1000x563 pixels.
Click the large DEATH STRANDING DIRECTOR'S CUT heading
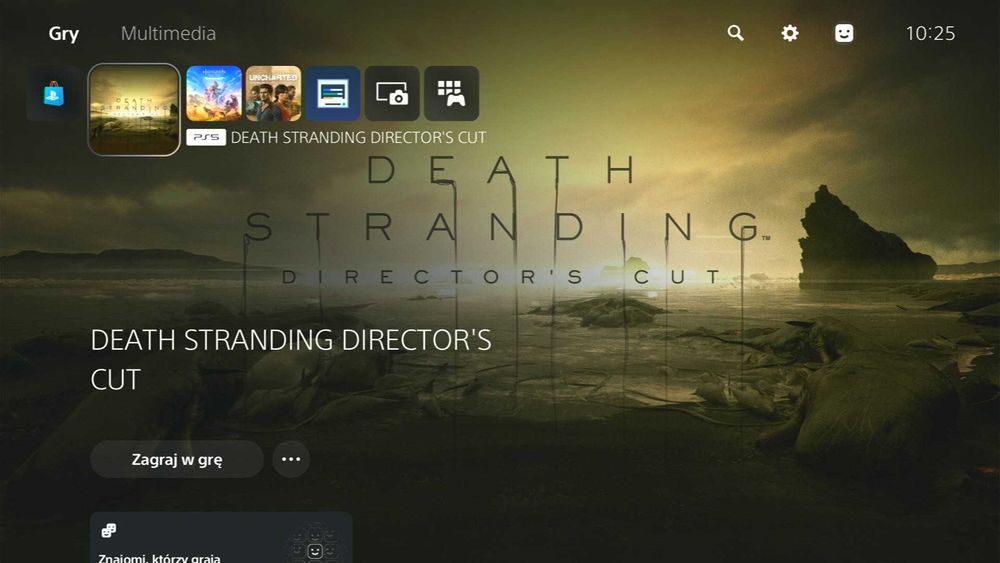pos(291,360)
